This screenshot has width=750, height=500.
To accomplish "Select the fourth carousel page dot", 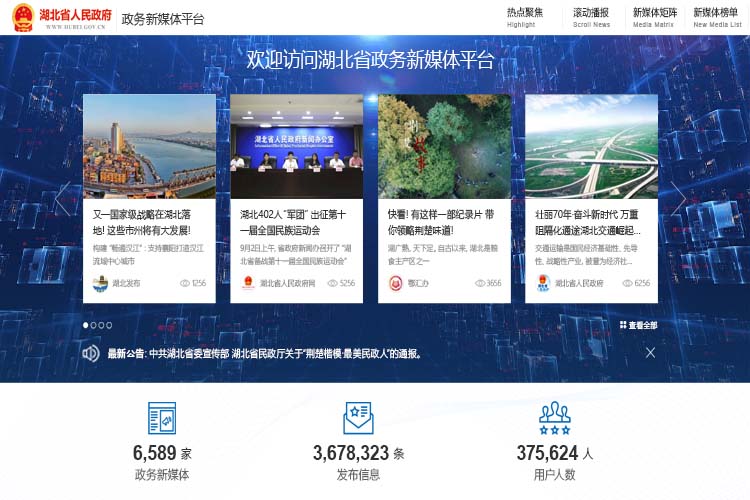I will [109, 325].
